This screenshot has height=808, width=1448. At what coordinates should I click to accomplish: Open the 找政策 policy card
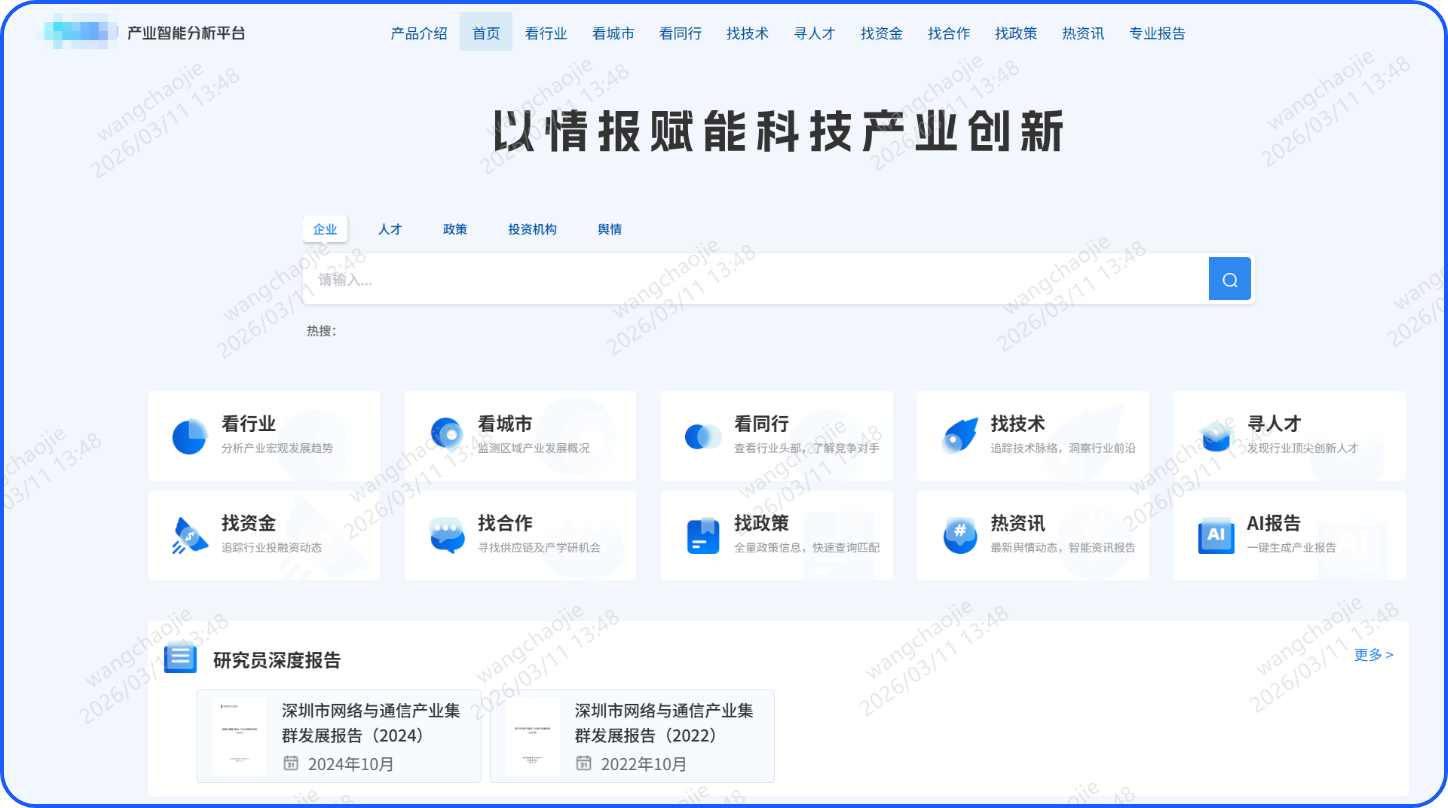(x=776, y=535)
